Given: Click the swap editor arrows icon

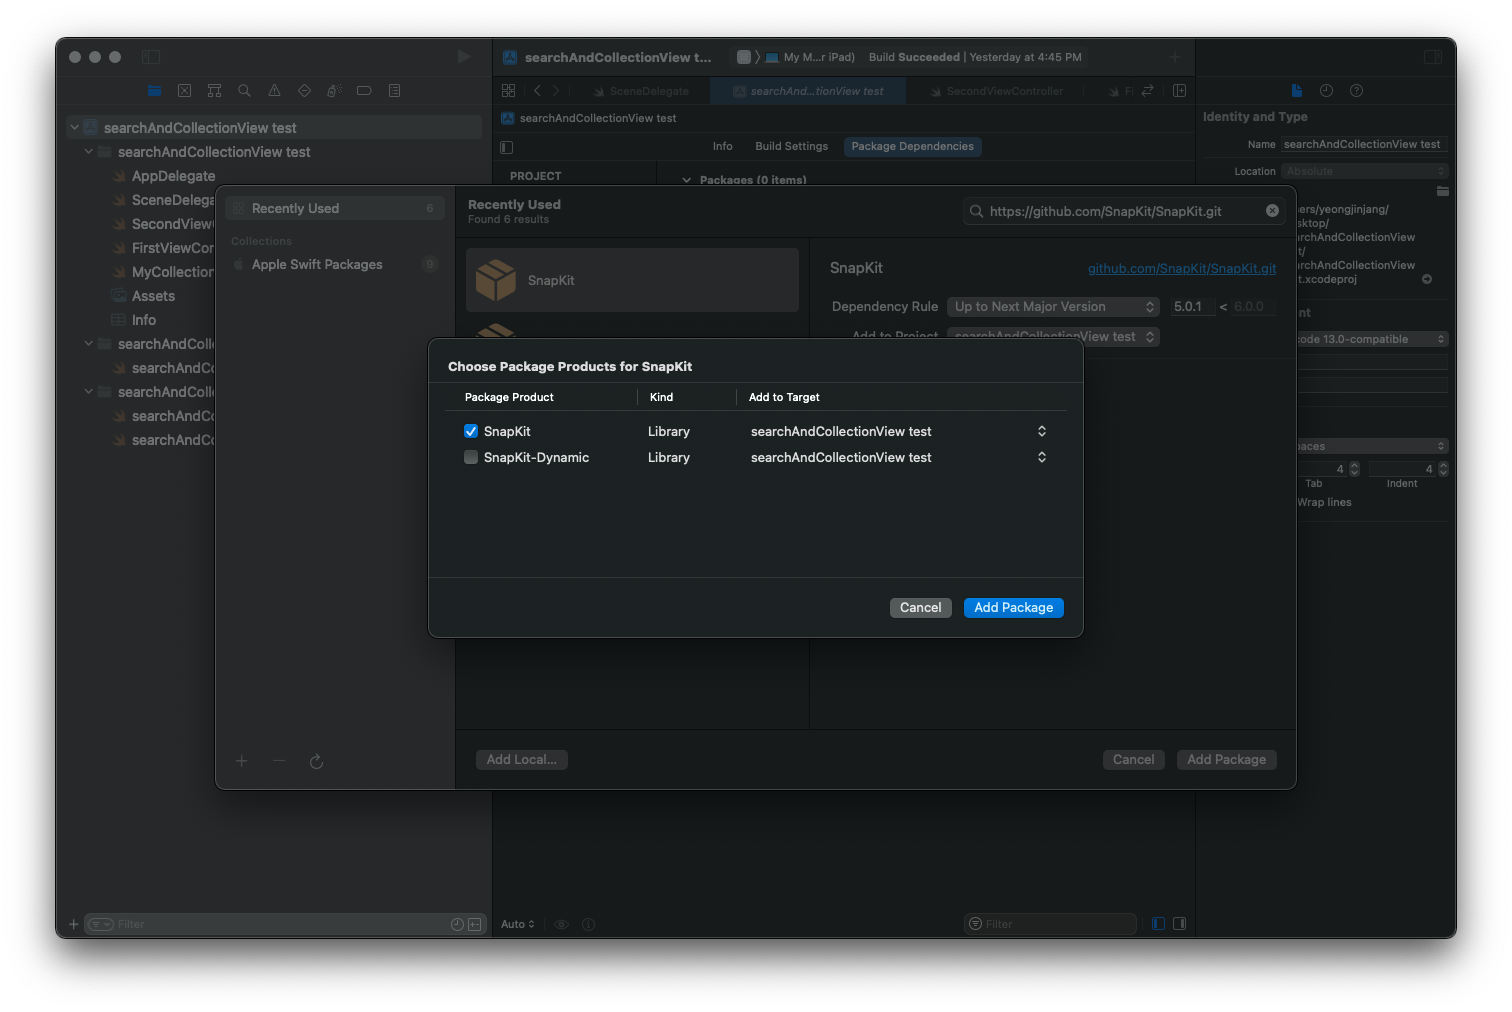Looking at the screenshot, I should pos(1147,90).
